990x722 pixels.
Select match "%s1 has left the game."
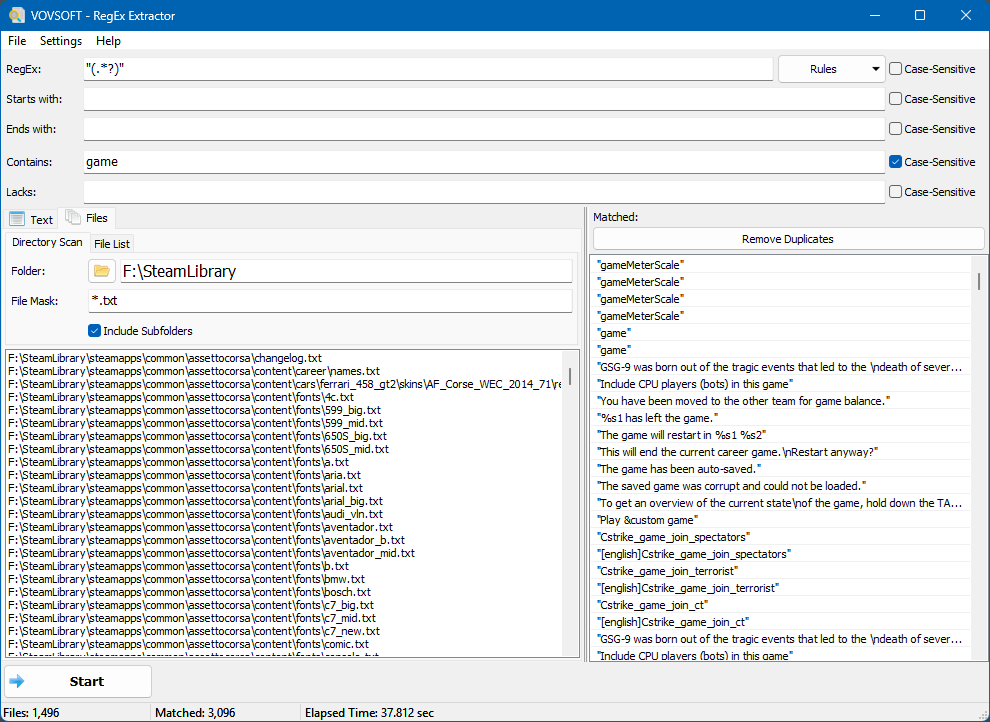pos(658,418)
